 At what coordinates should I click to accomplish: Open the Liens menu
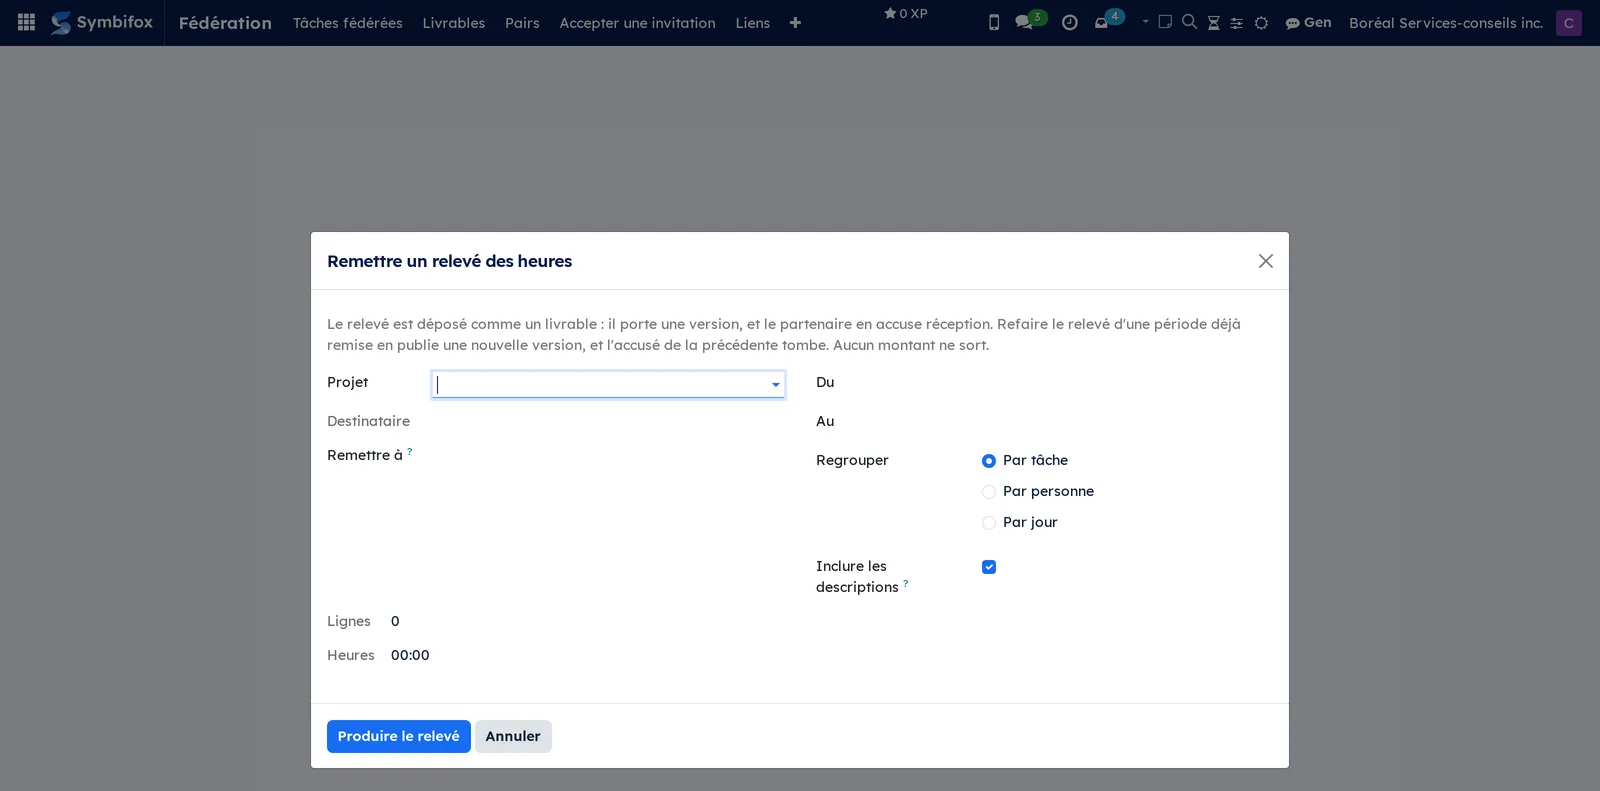[x=753, y=23]
